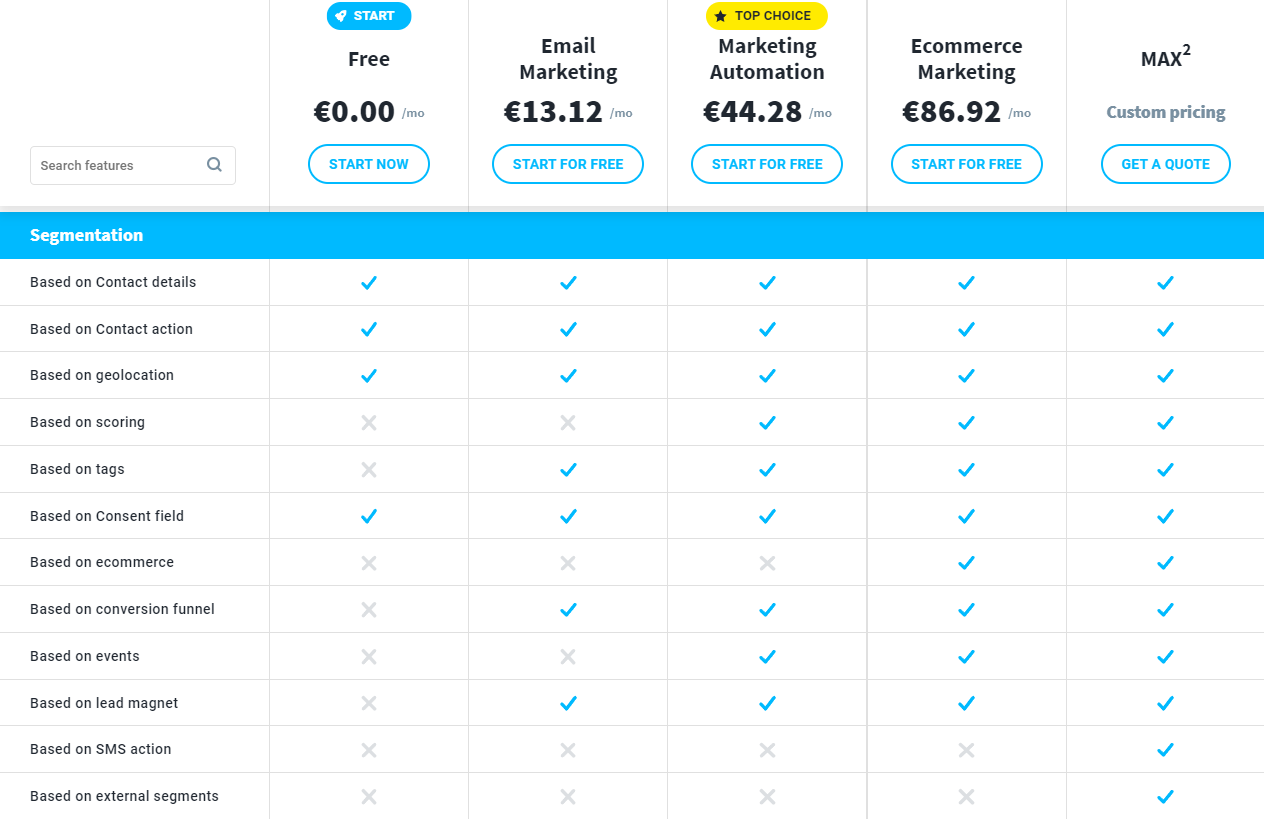Click the rocket icon in START badge
The height and width of the screenshot is (819, 1264).
pos(341,16)
